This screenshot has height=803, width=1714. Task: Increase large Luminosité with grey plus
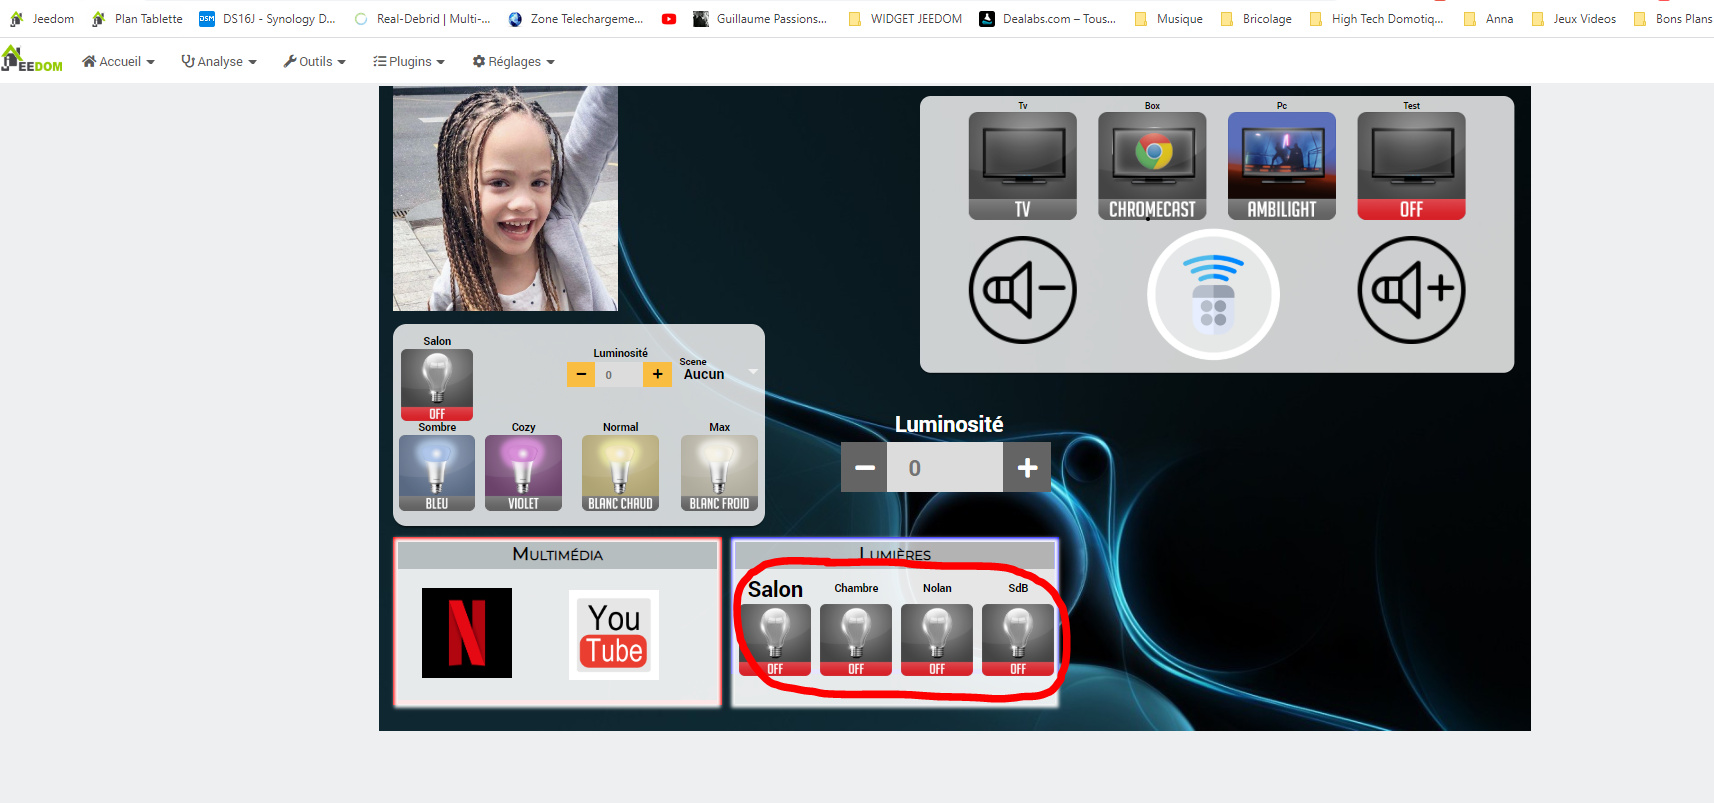[1027, 467]
